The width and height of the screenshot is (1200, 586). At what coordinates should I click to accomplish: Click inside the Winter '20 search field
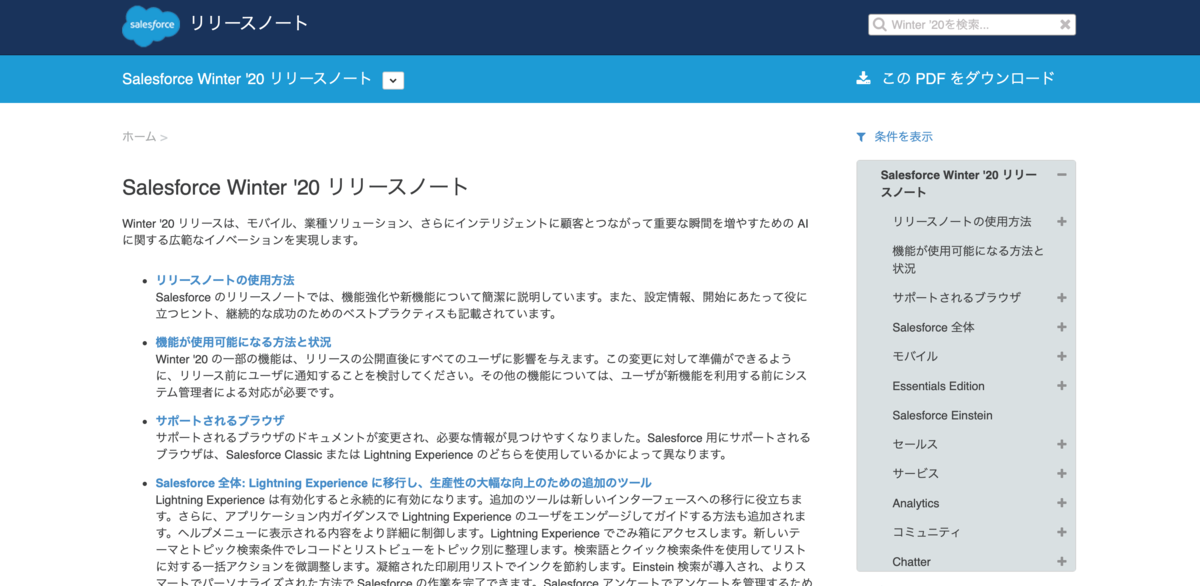click(960, 24)
